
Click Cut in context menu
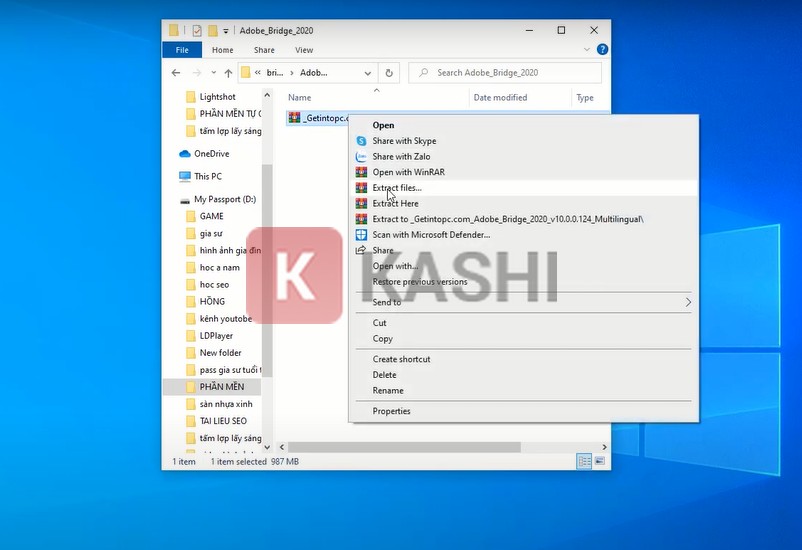tap(524, 323)
